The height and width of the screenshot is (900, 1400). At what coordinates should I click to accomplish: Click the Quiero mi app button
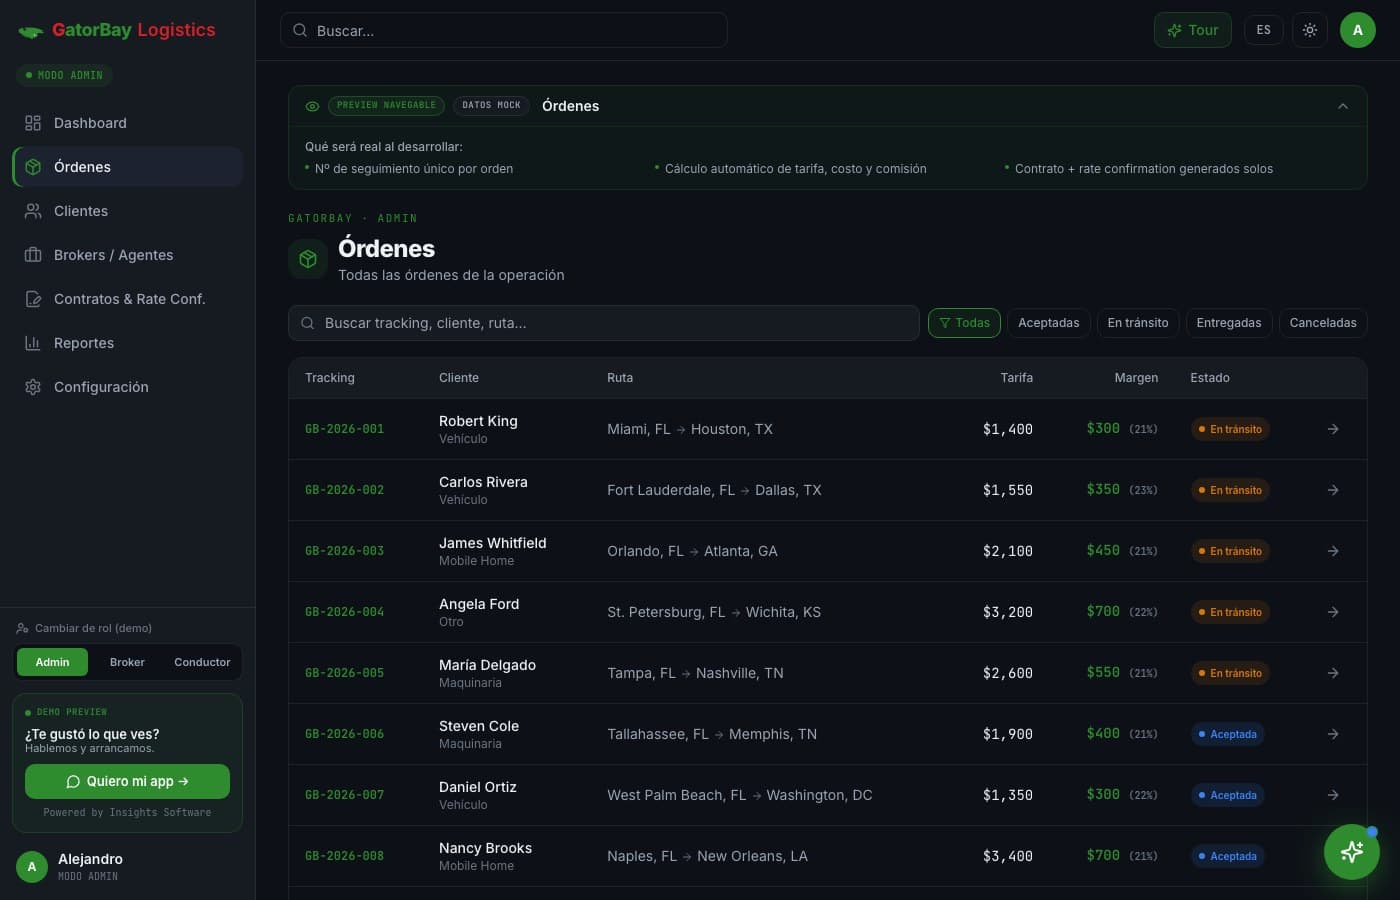tap(127, 781)
